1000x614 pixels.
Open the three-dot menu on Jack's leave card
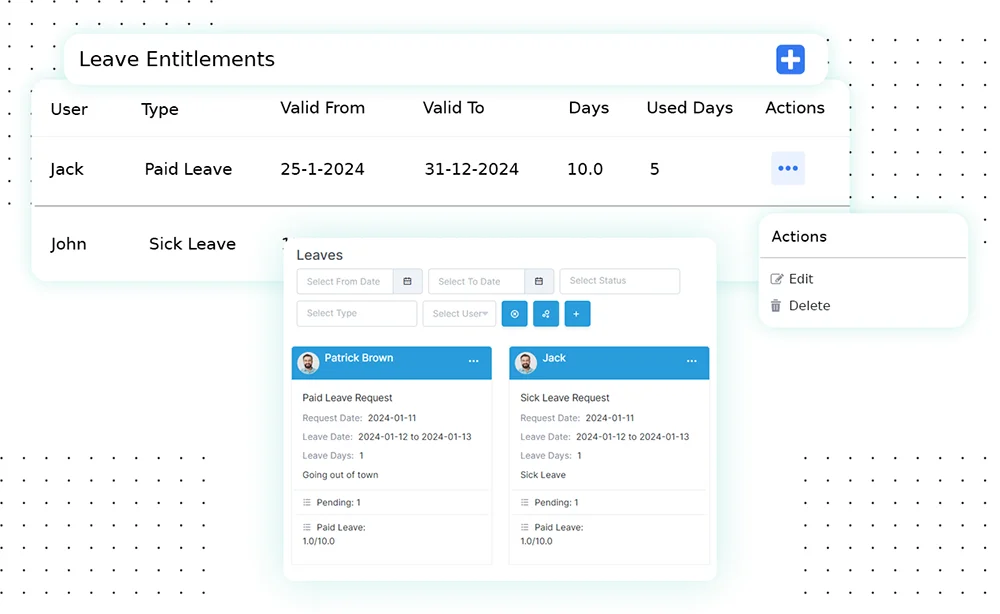coord(691,362)
